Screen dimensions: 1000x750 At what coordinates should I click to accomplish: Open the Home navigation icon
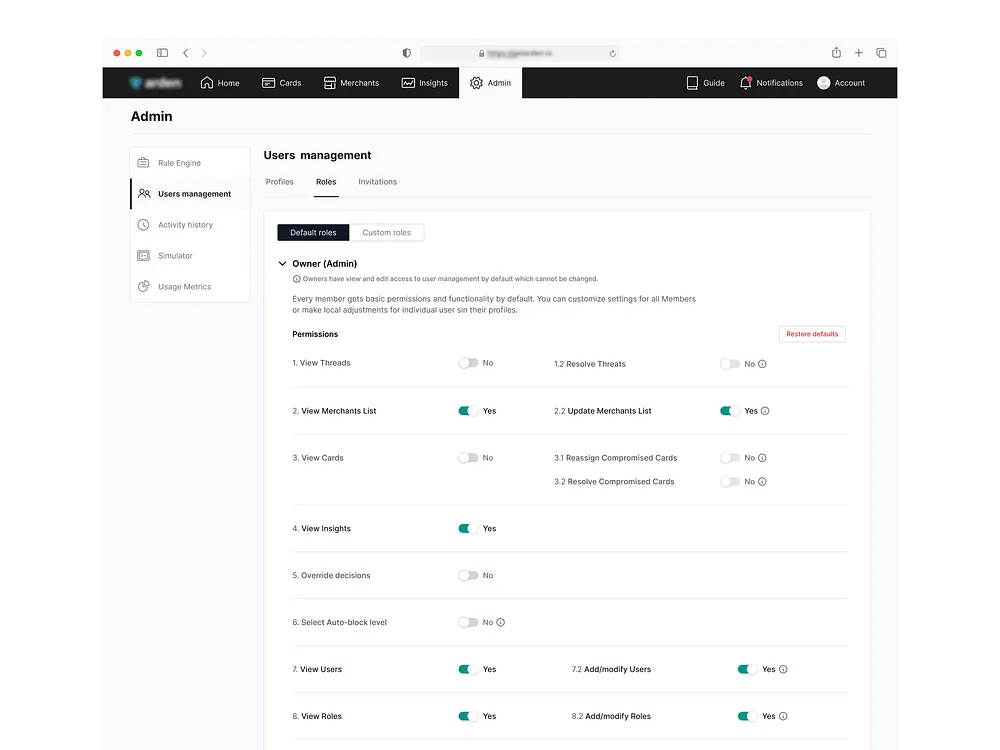click(205, 83)
